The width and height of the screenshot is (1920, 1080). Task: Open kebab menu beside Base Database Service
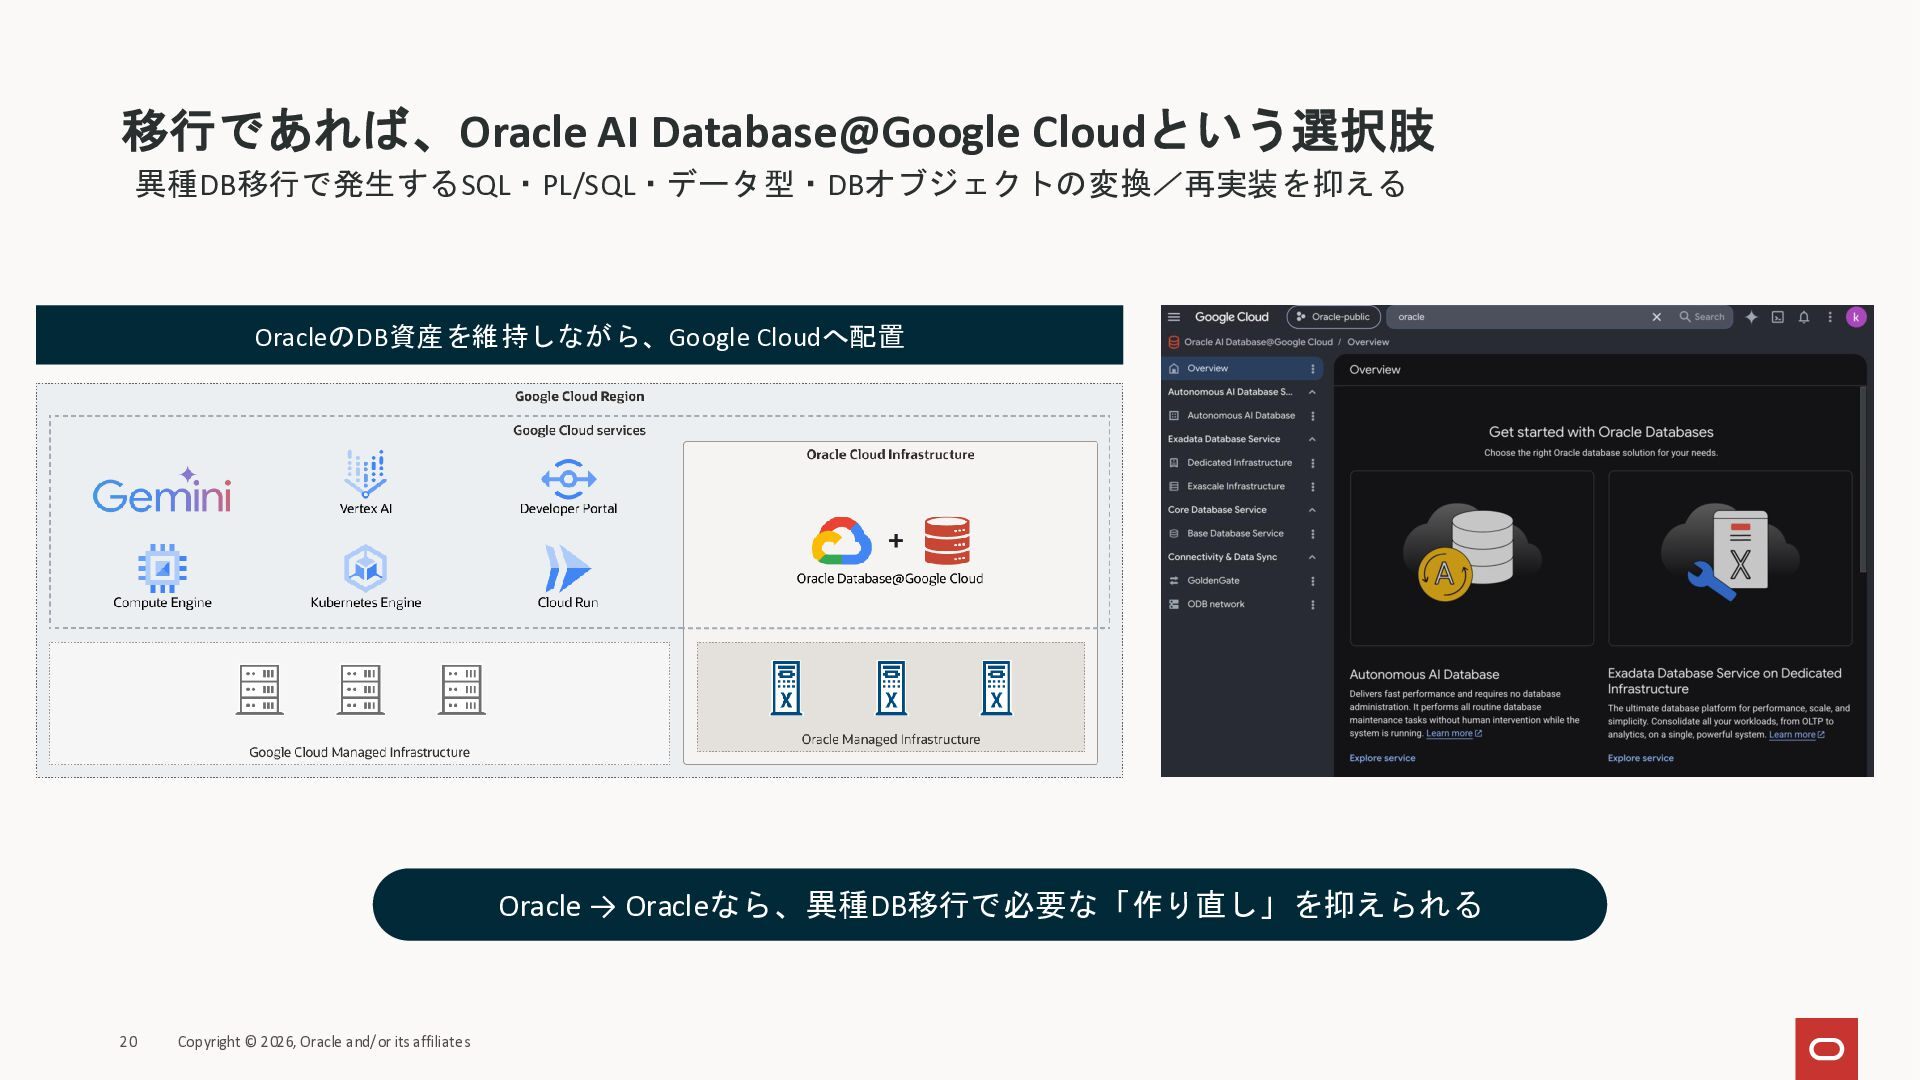(x=1313, y=534)
